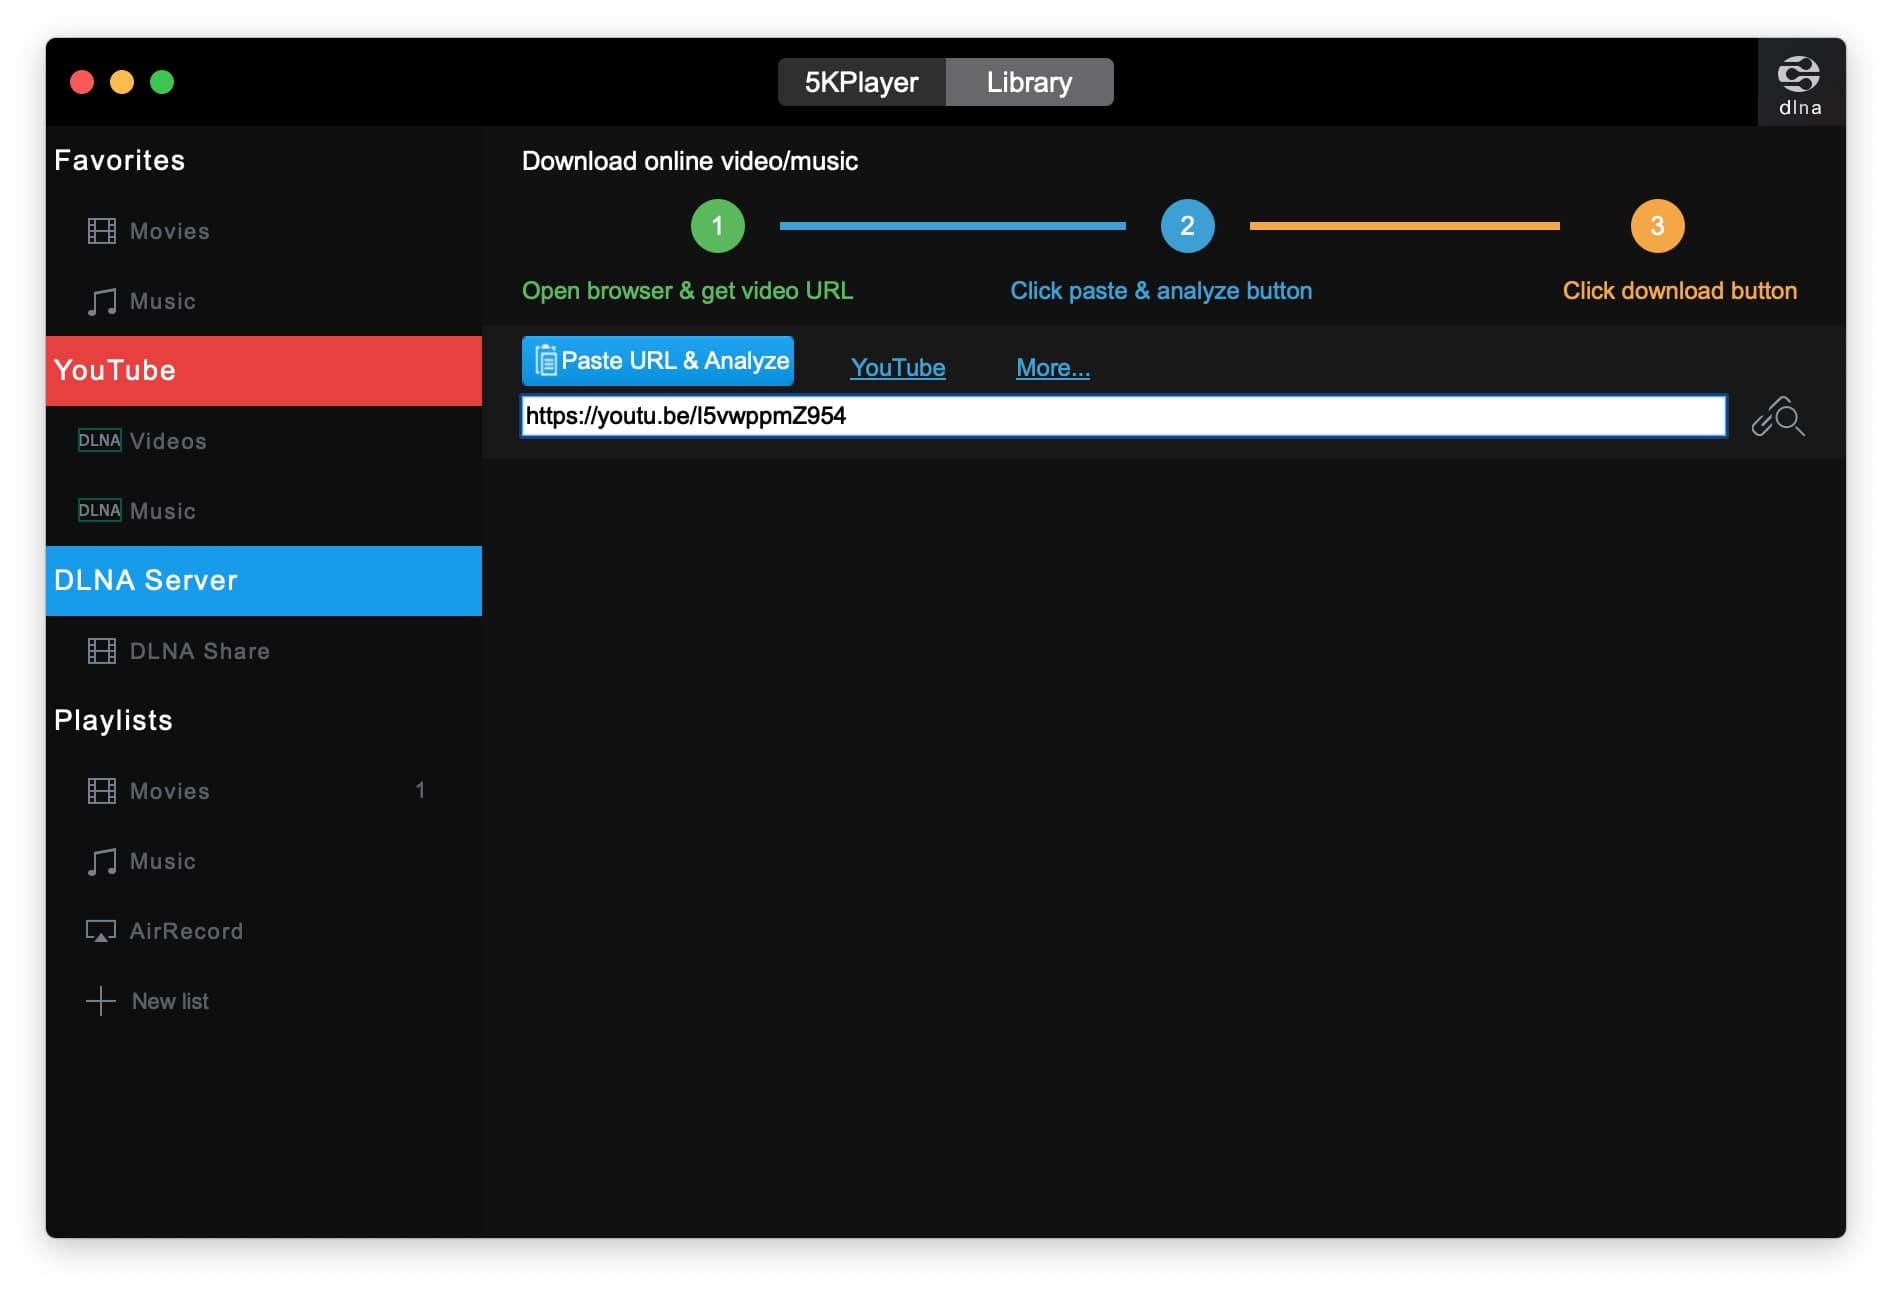Open DLNA Share in sidebar

point(264,651)
